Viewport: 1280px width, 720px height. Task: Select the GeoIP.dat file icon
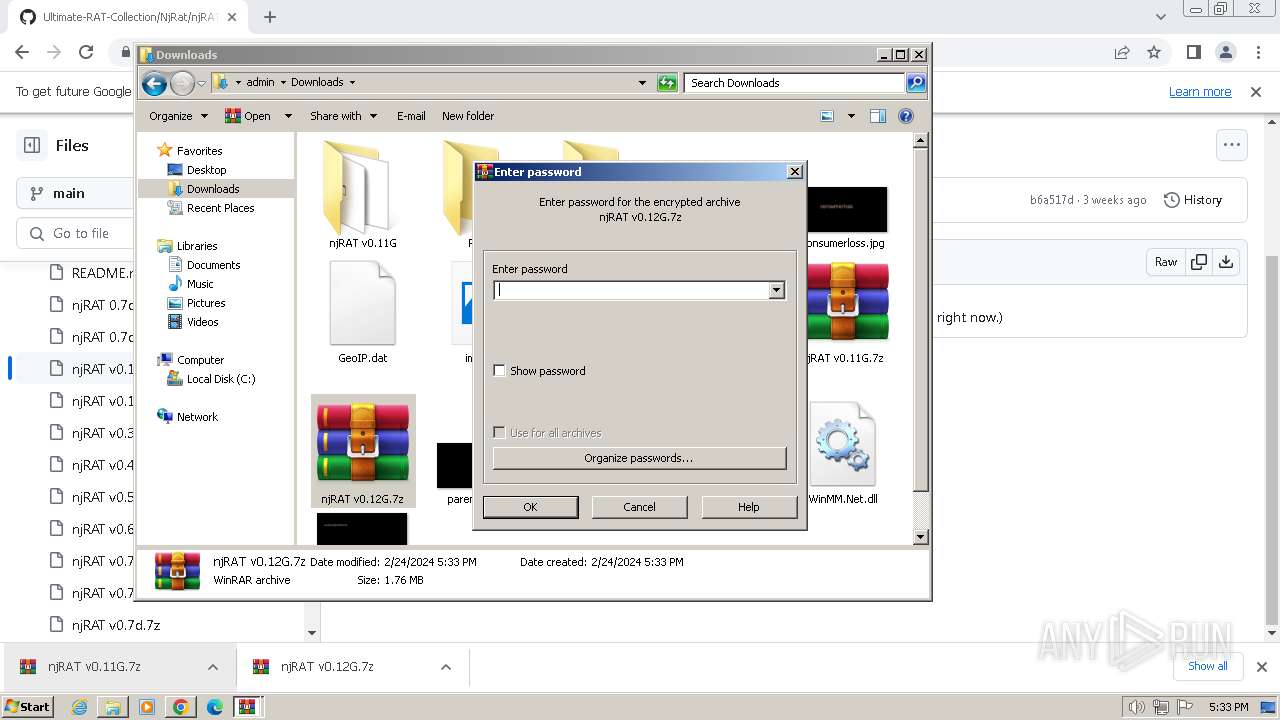point(363,303)
